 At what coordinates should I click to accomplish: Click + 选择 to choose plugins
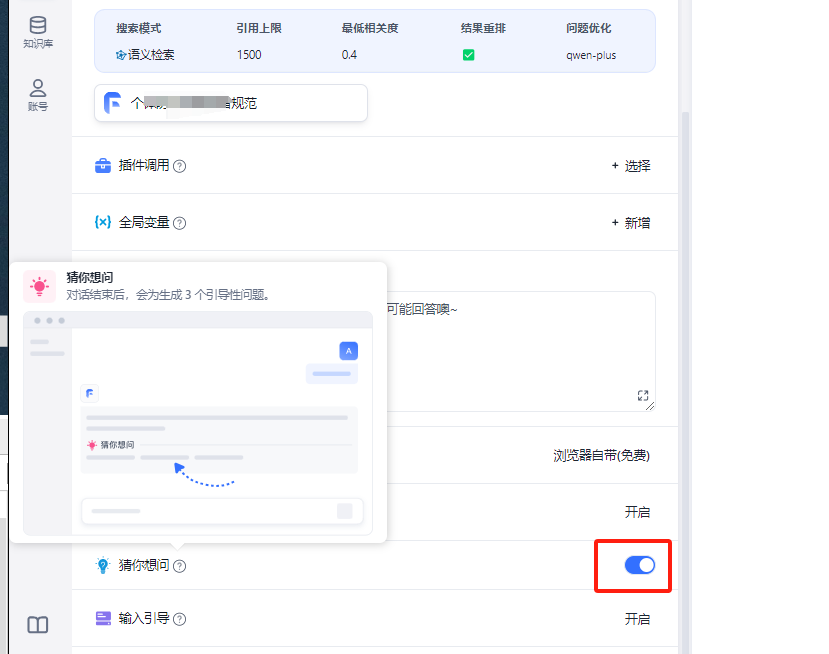tap(631, 166)
